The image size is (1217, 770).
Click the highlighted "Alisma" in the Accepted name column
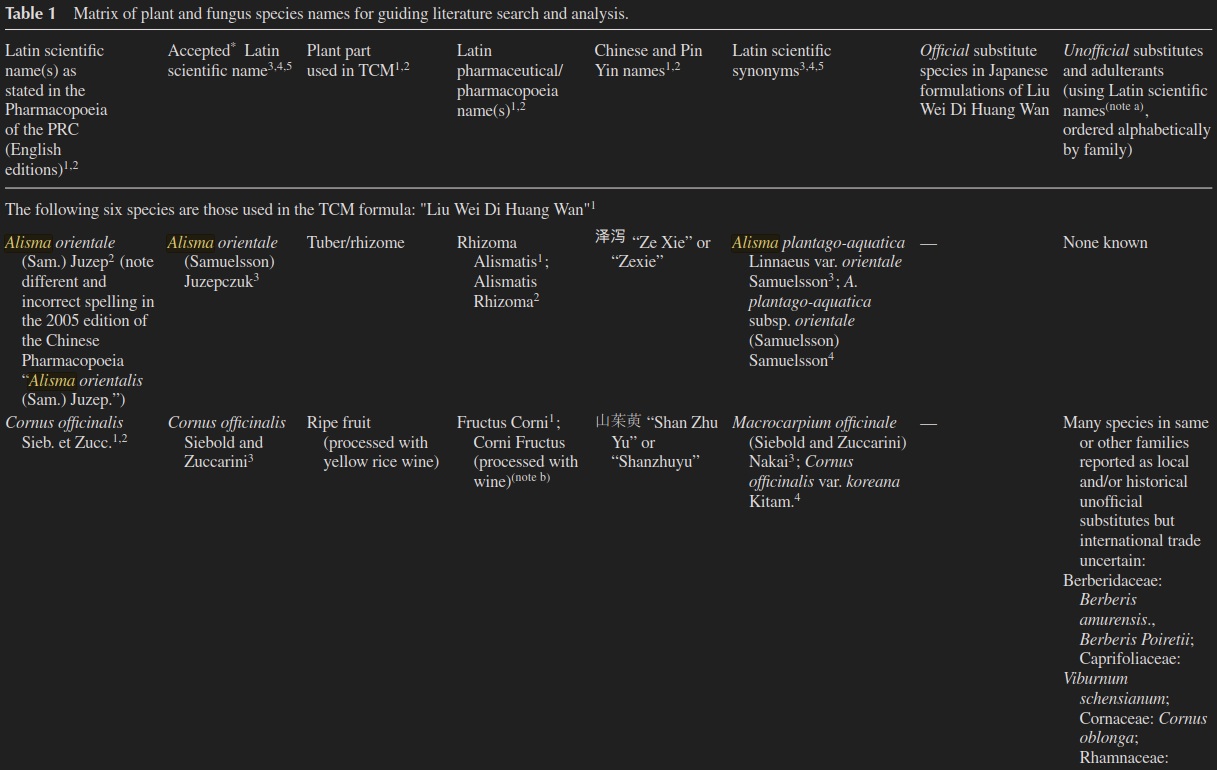tap(190, 243)
